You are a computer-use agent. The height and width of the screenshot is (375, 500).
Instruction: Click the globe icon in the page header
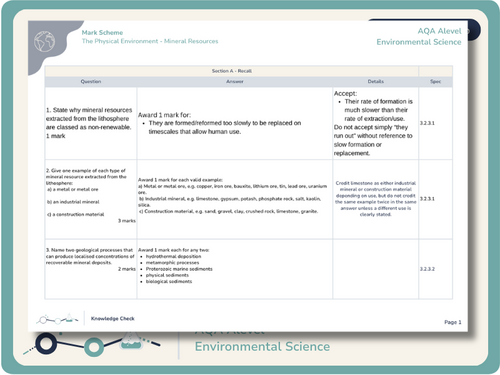coord(44,41)
